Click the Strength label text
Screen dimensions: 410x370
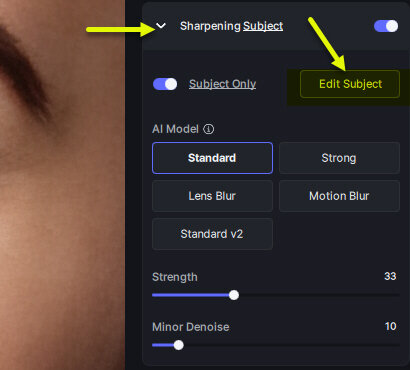[175, 277]
